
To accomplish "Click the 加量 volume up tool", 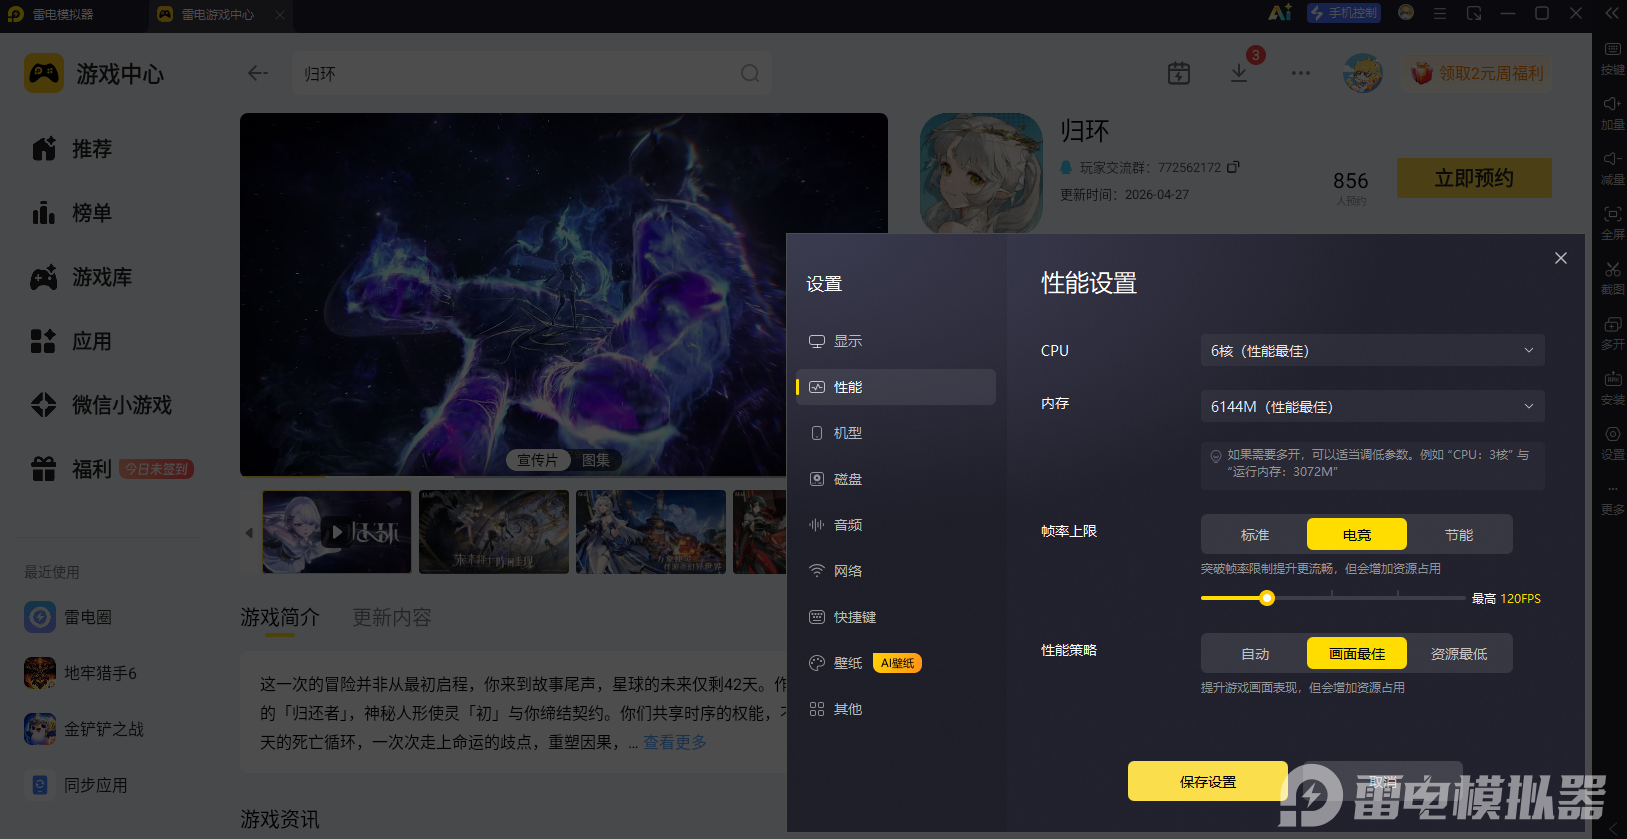I will click(1612, 113).
